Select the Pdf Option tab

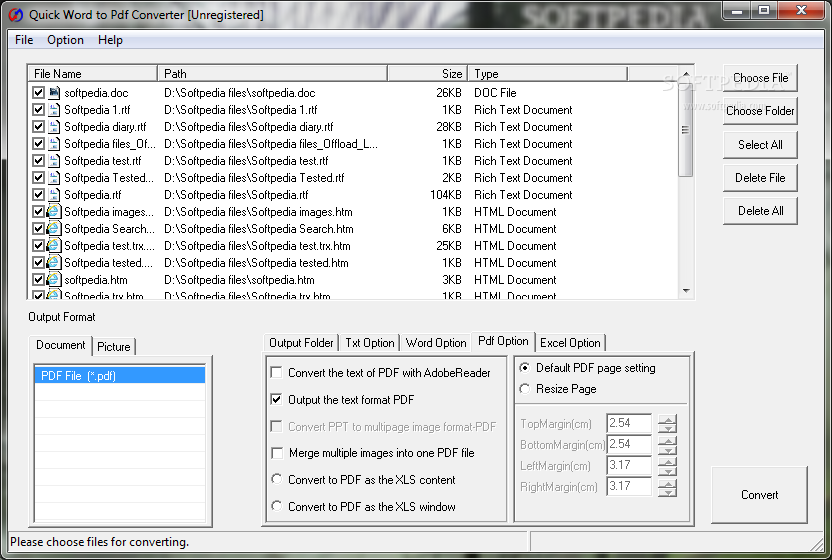click(503, 341)
